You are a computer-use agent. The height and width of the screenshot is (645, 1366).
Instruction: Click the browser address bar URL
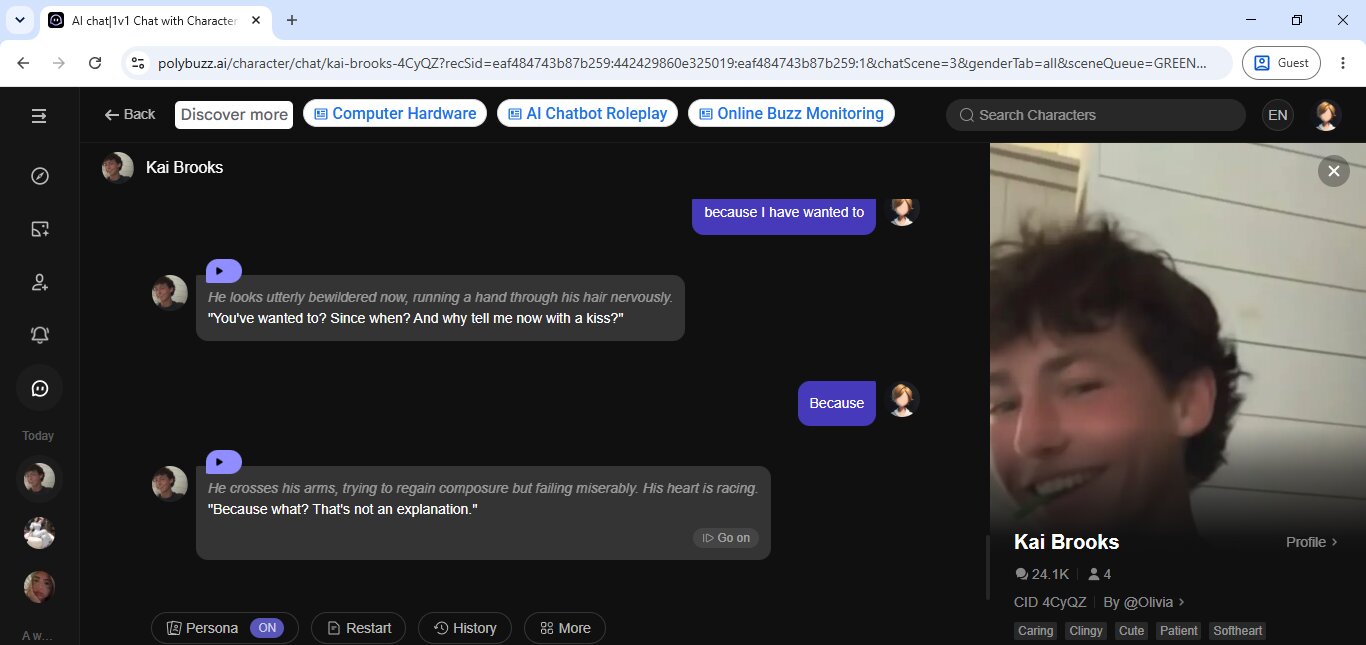pyautogui.click(x=682, y=63)
